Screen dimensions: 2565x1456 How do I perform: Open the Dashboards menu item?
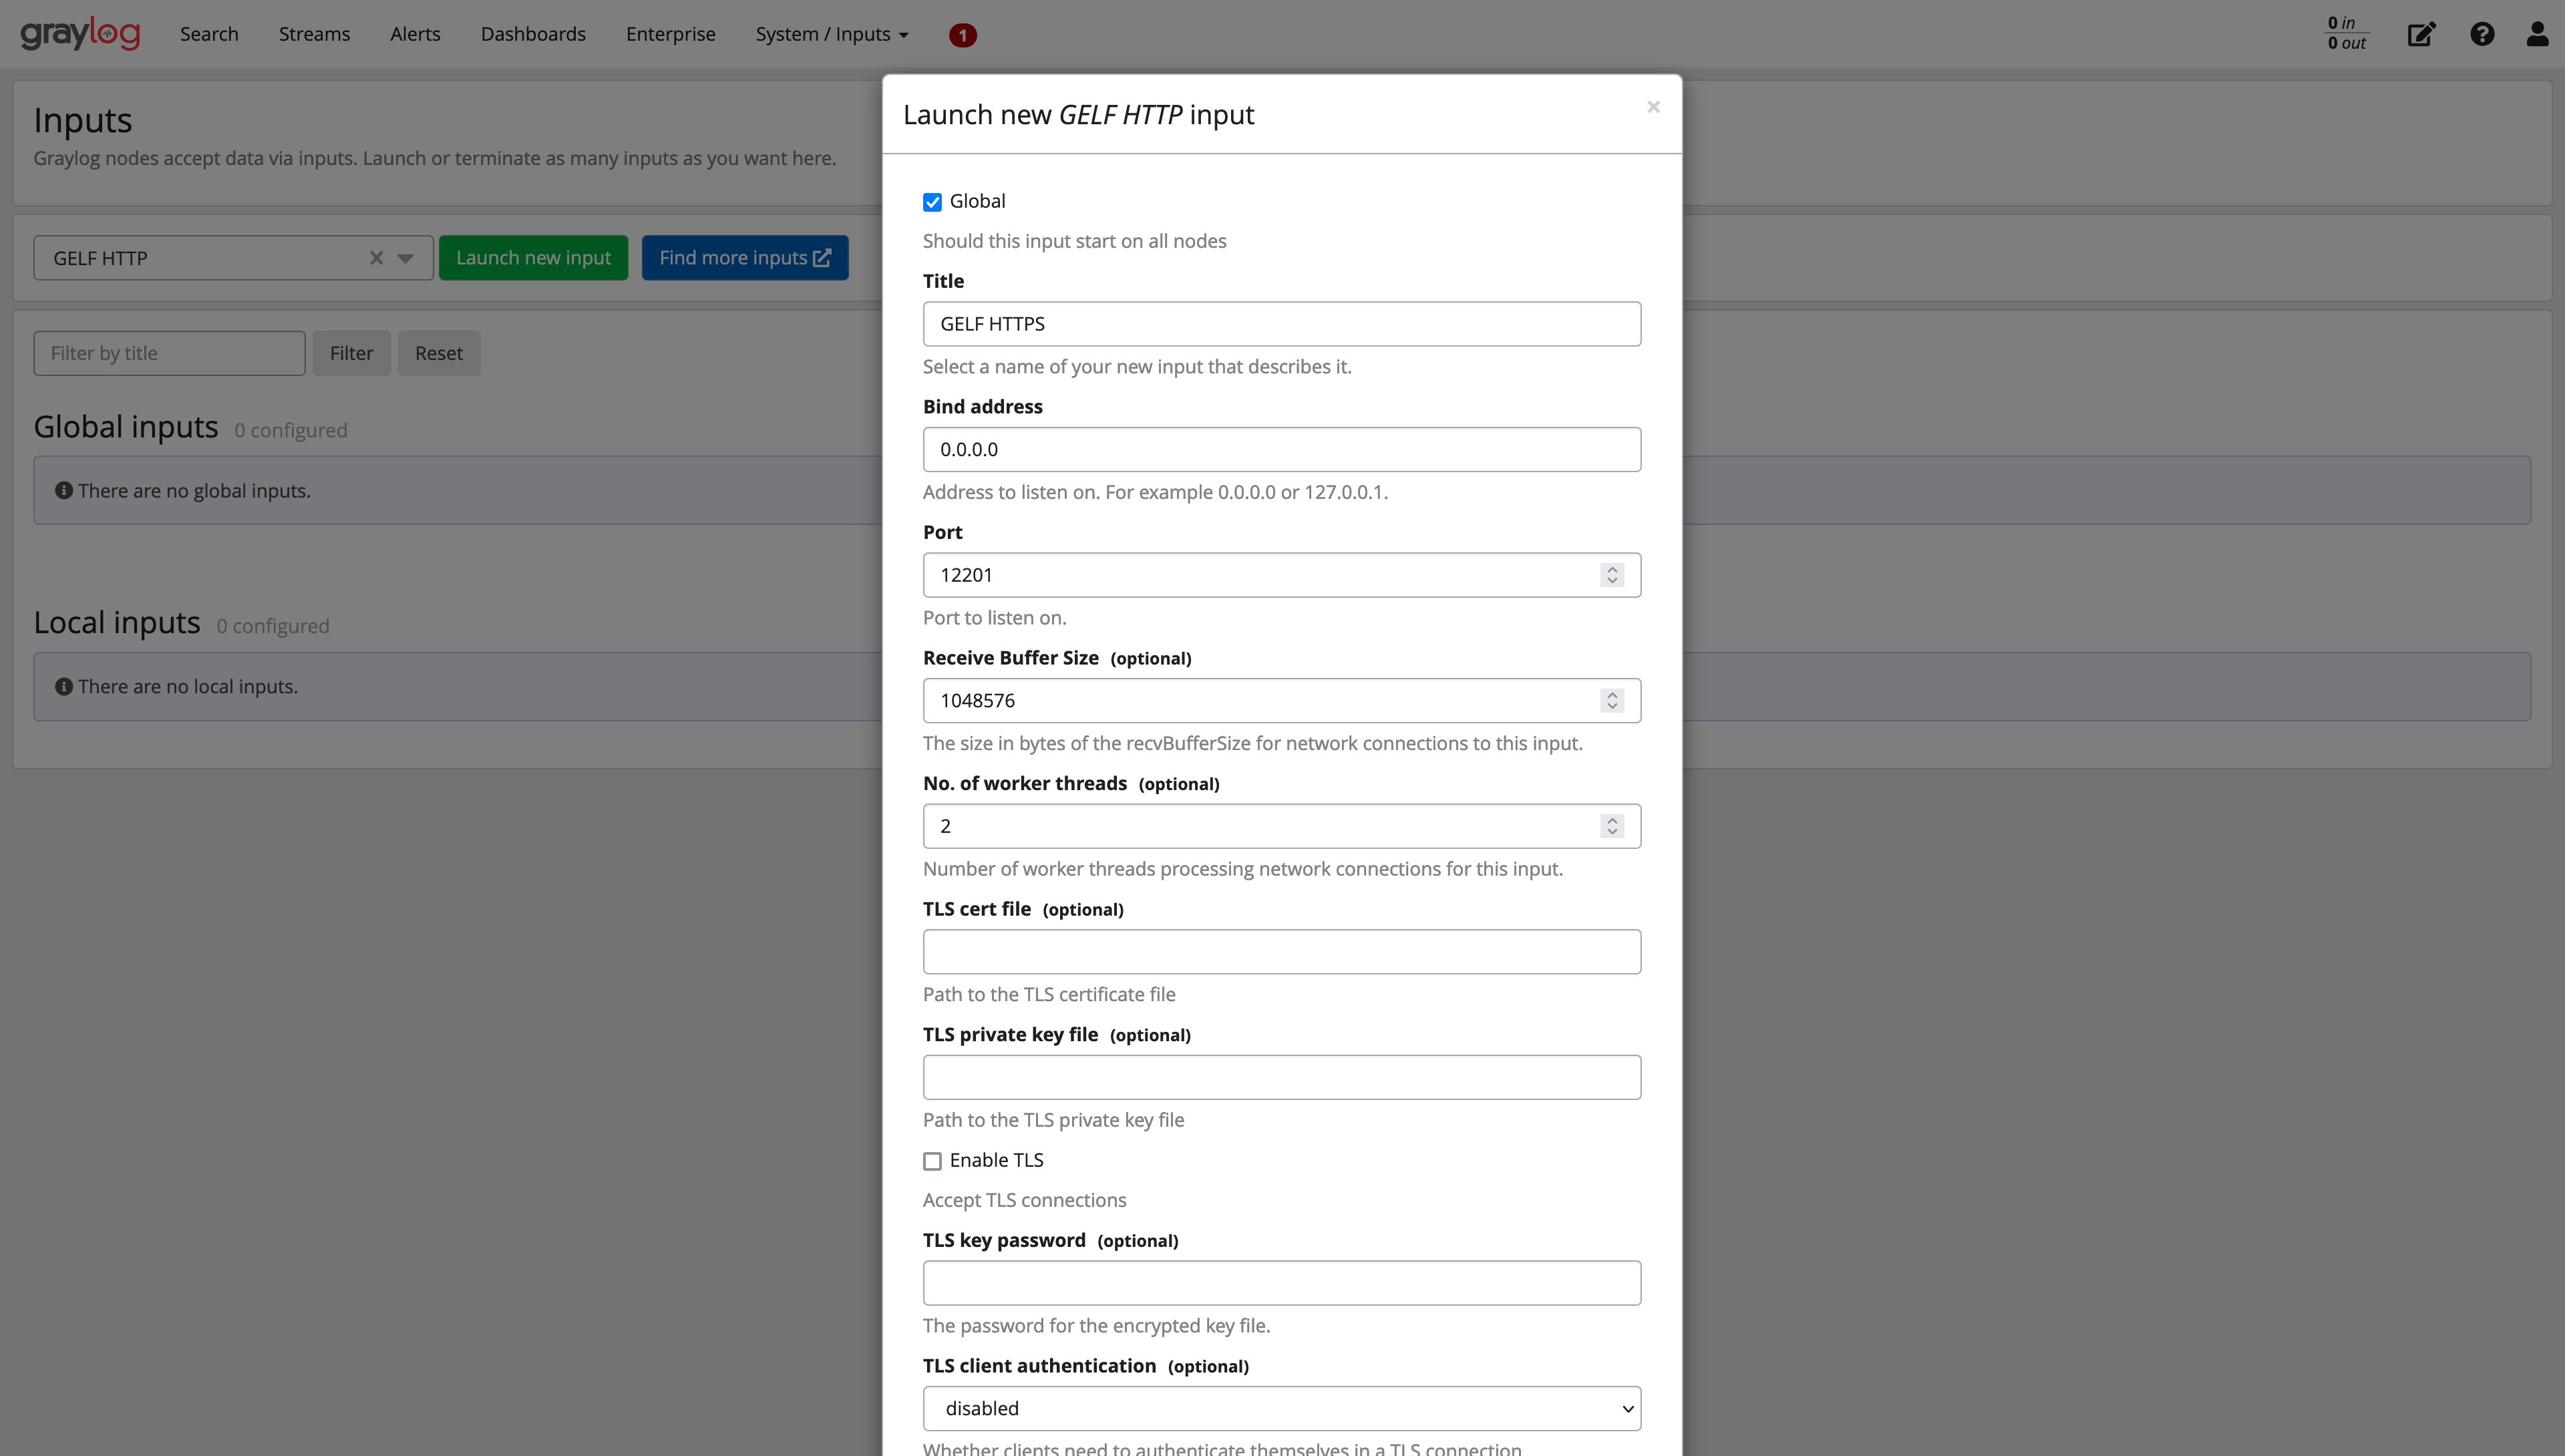coord(533,33)
